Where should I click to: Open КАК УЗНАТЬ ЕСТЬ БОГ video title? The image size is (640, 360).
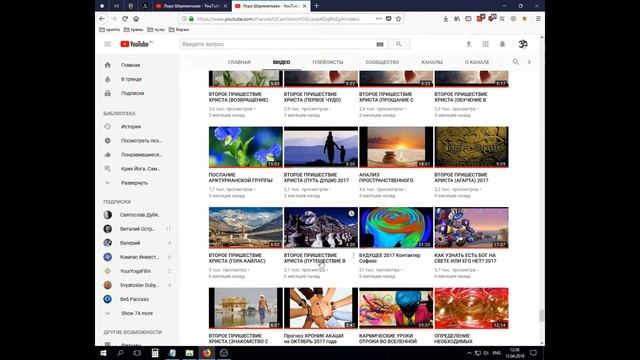click(x=465, y=258)
